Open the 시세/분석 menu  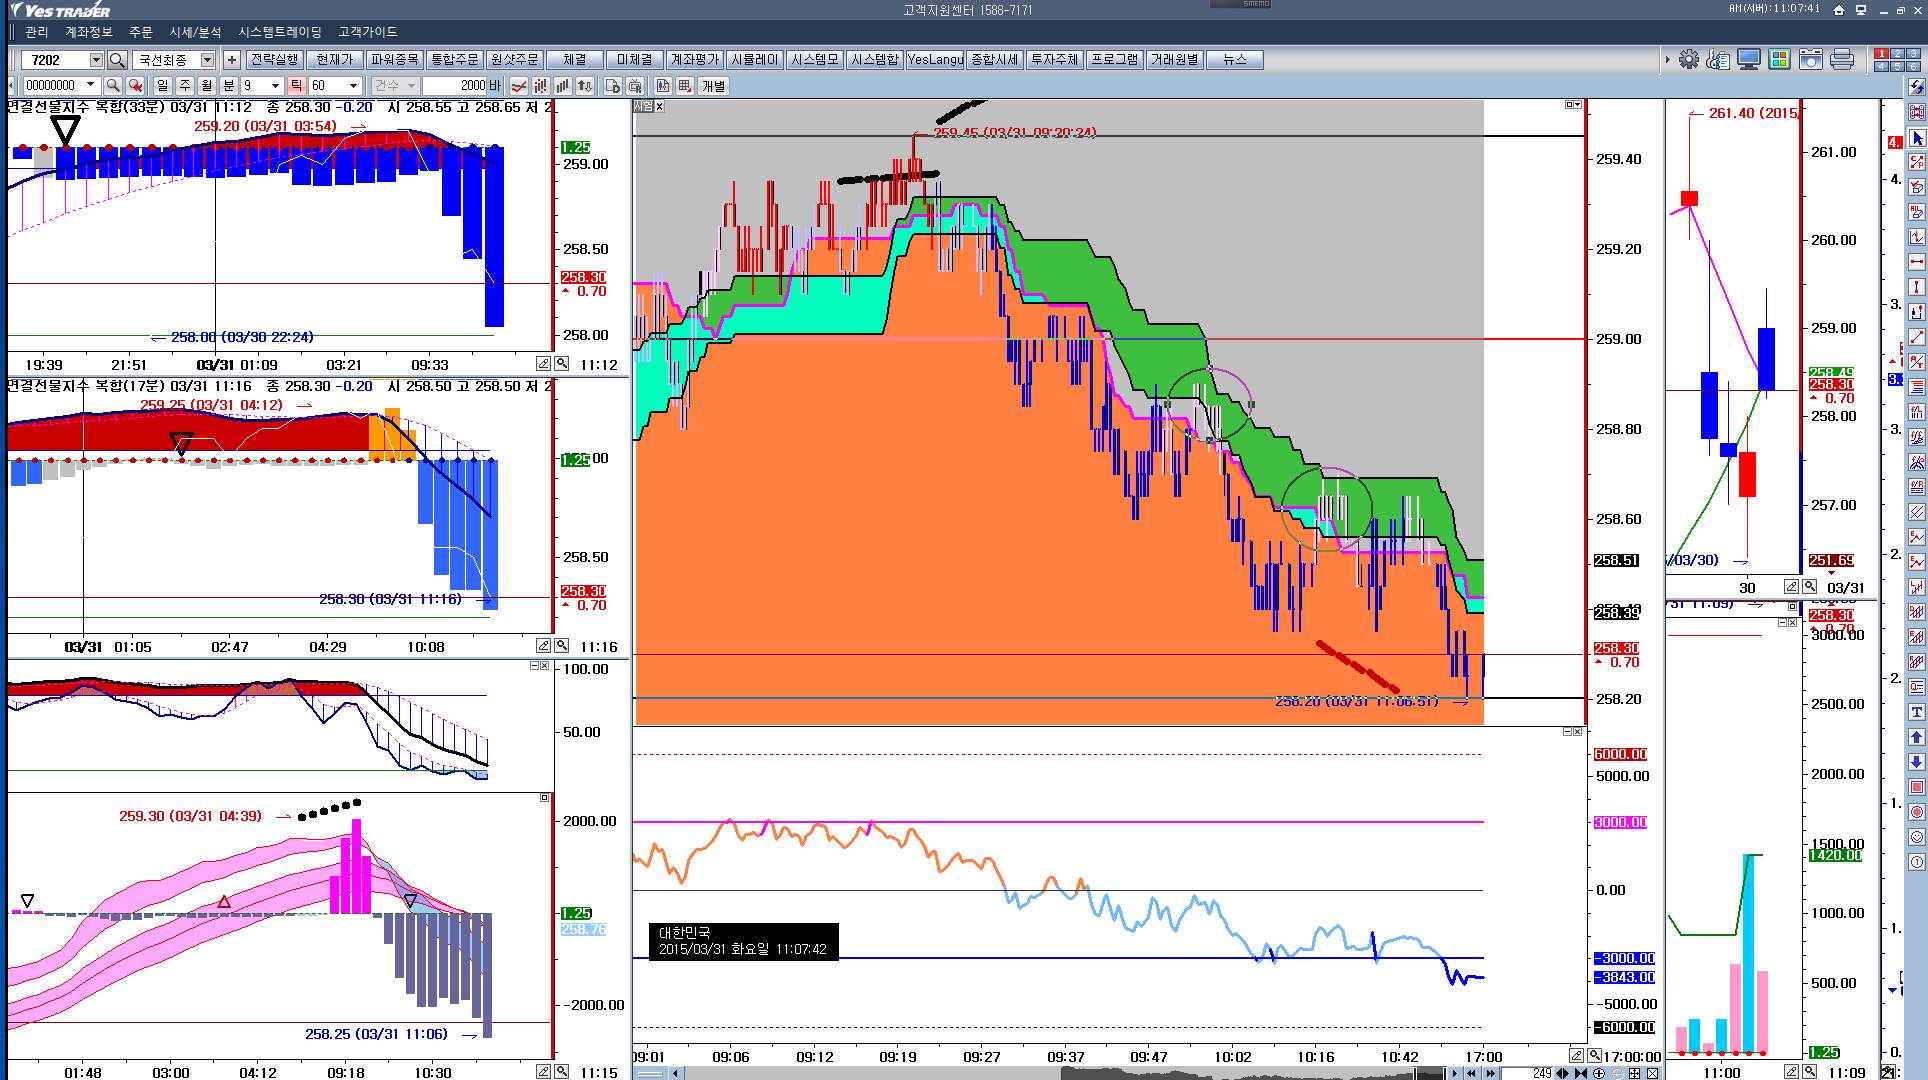point(195,32)
